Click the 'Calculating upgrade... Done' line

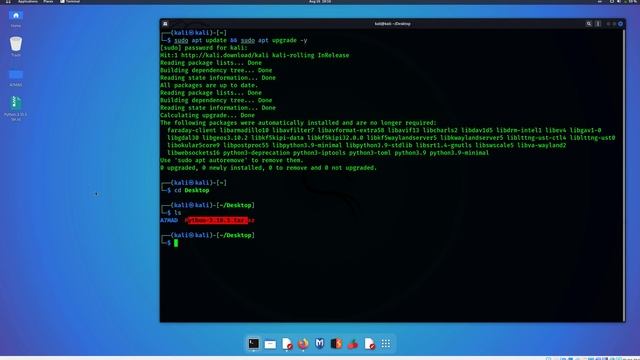coord(207,116)
